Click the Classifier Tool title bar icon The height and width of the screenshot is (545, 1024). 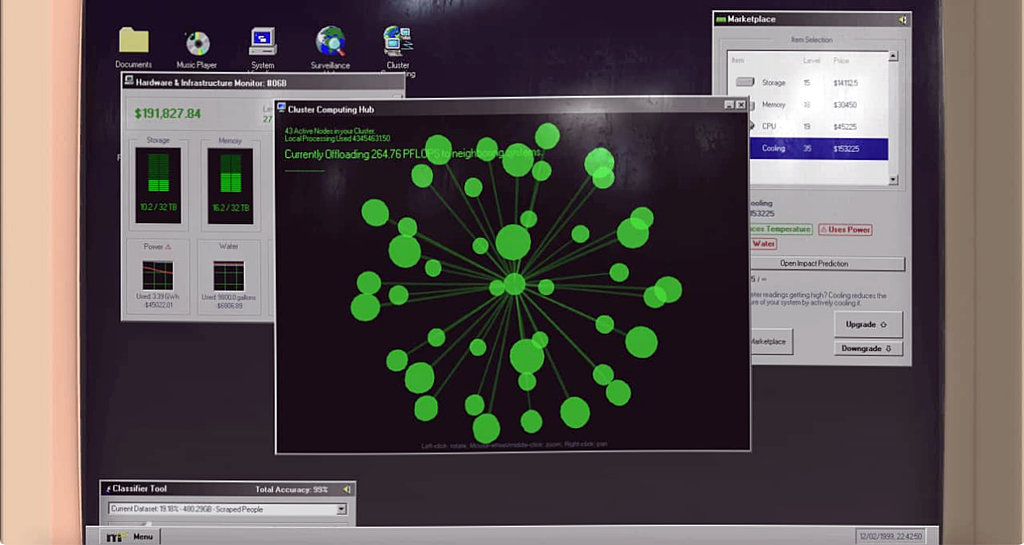pos(108,489)
